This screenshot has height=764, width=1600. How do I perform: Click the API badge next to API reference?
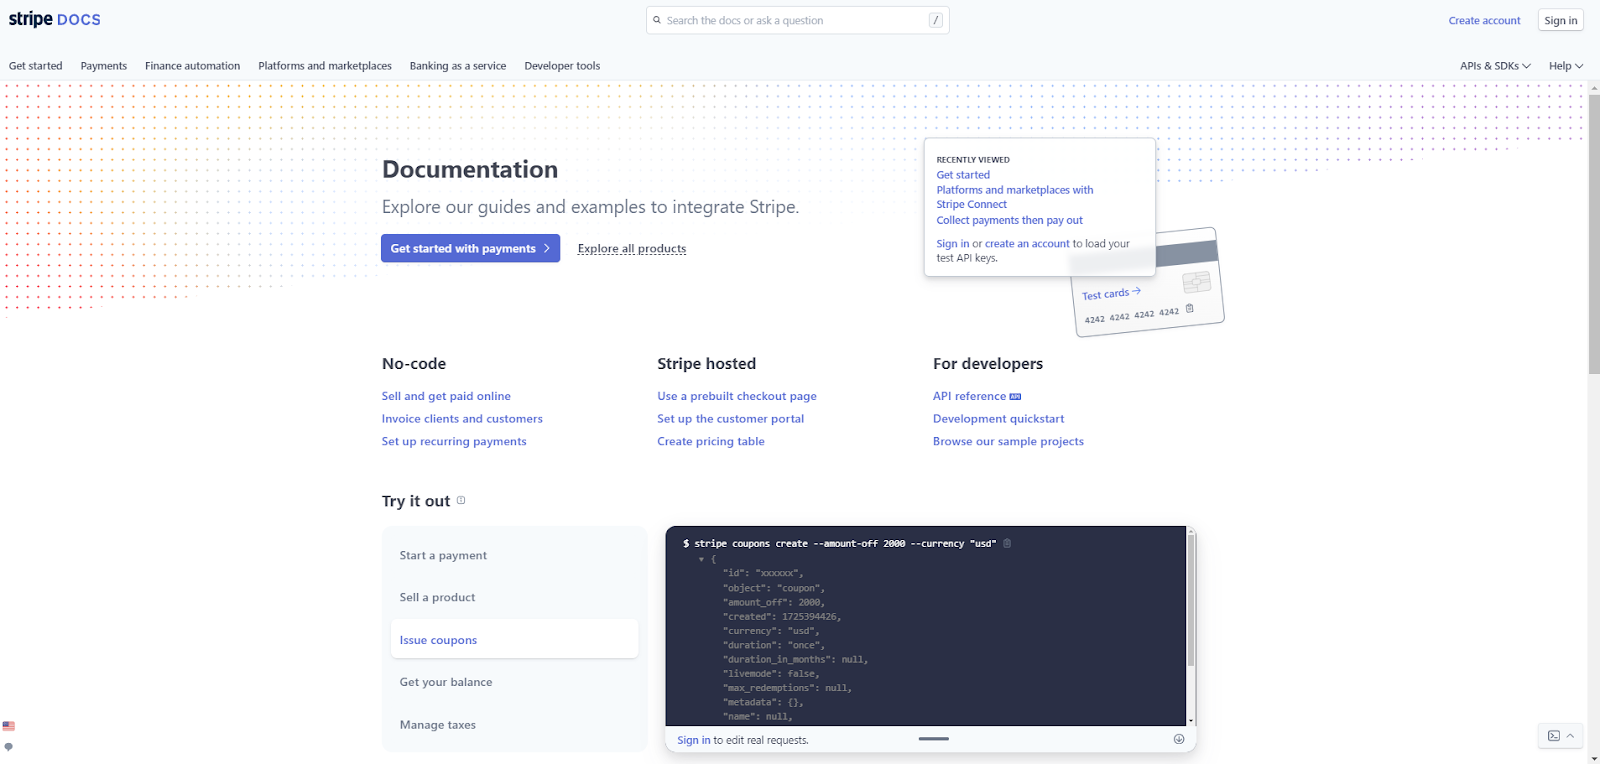1015,397
